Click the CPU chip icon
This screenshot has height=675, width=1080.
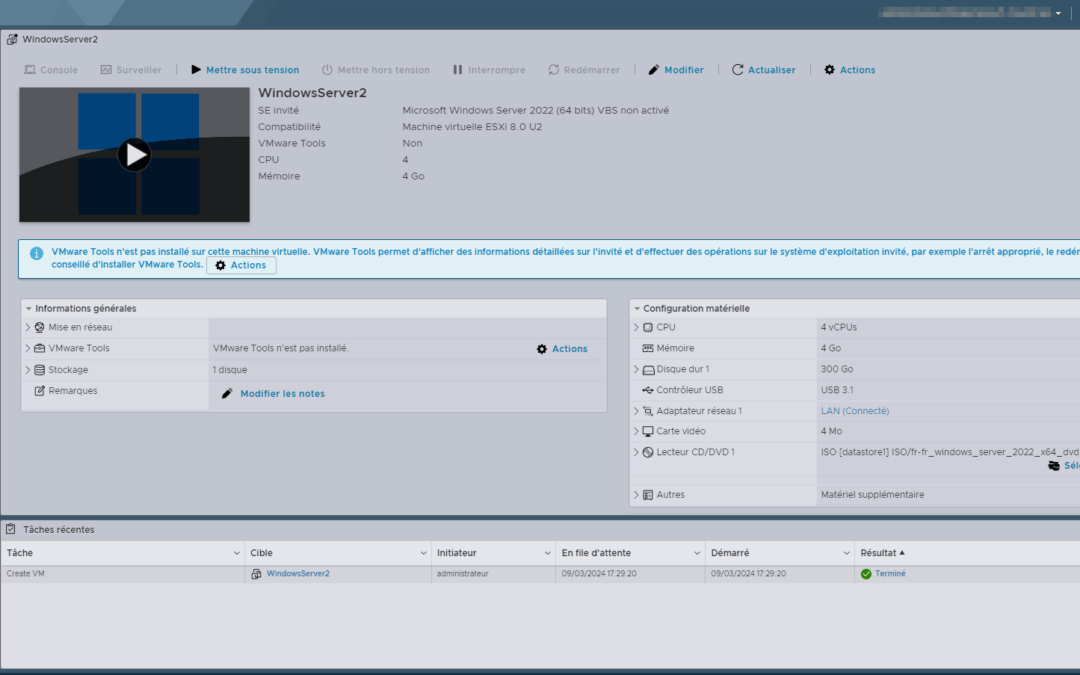pos(647,327)
